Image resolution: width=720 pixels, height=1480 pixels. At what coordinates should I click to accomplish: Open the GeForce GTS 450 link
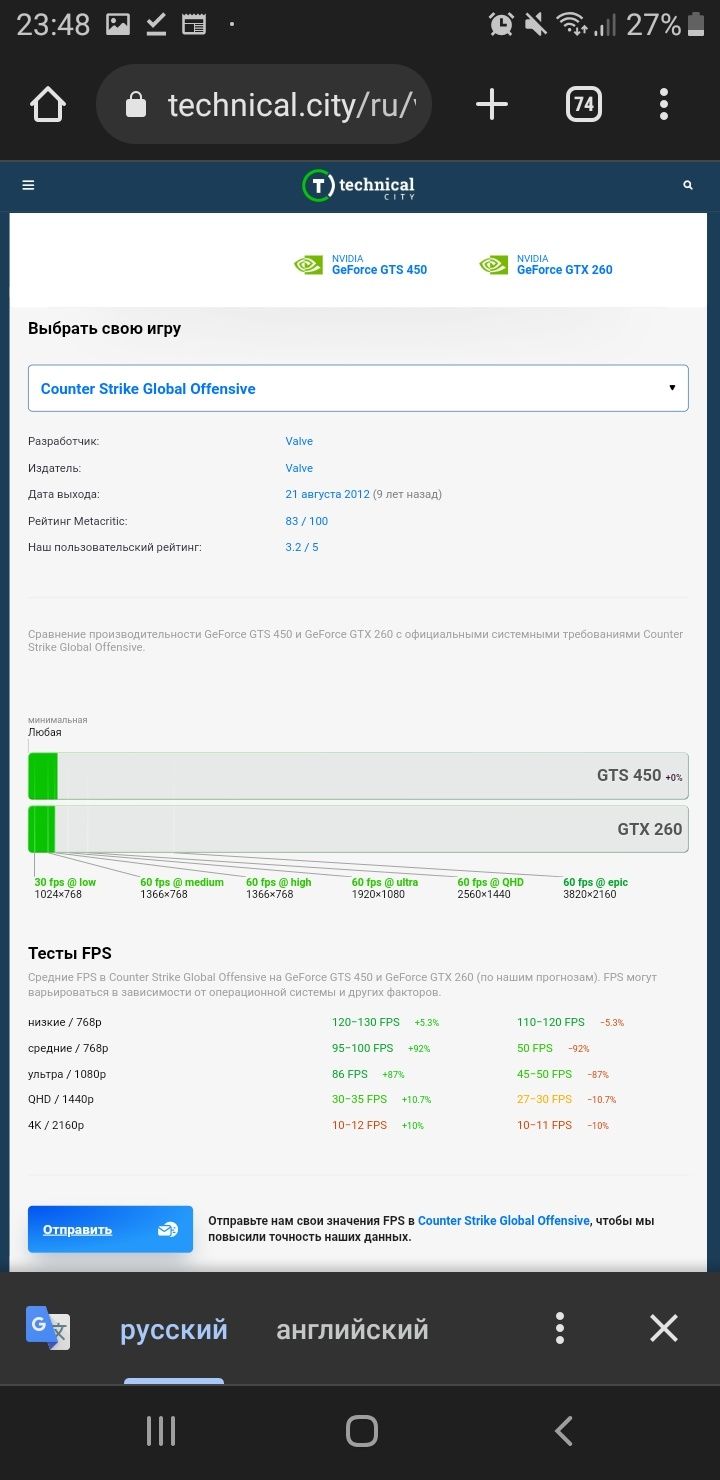(x=380, y=270)
